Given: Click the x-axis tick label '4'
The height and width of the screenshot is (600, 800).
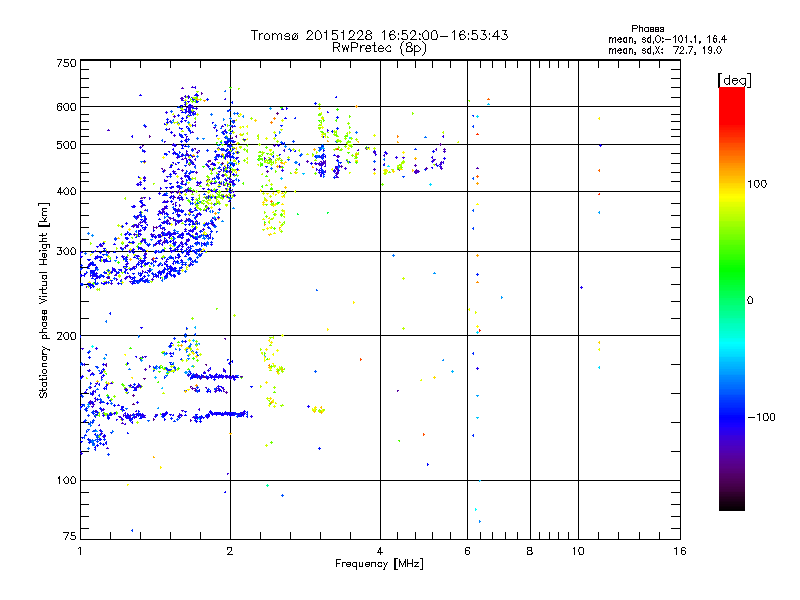Looking at the screenshot, I should click(380, 551).
